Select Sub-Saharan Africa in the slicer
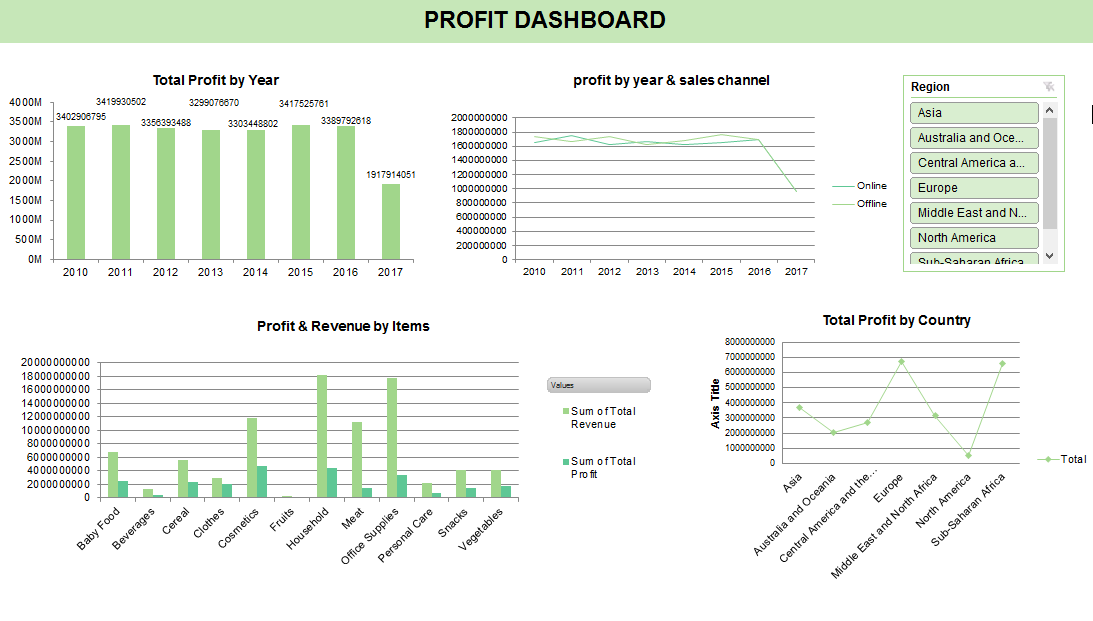The image size is (1093, 621). (974, 259)
